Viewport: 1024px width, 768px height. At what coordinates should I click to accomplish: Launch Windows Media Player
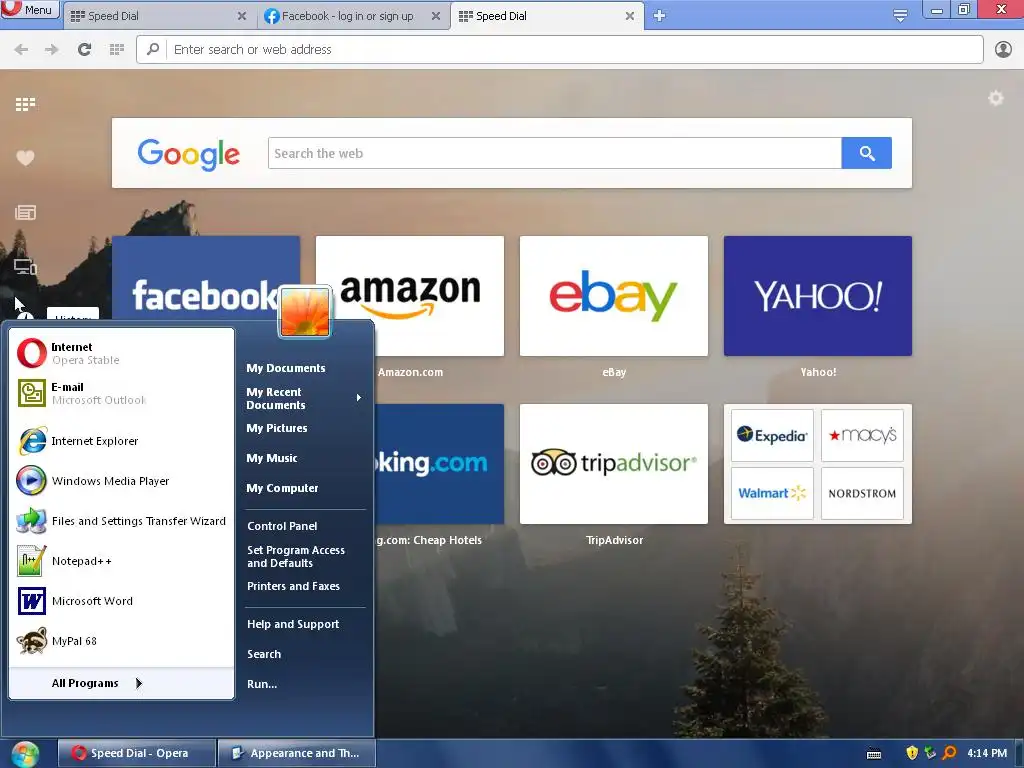122,481
